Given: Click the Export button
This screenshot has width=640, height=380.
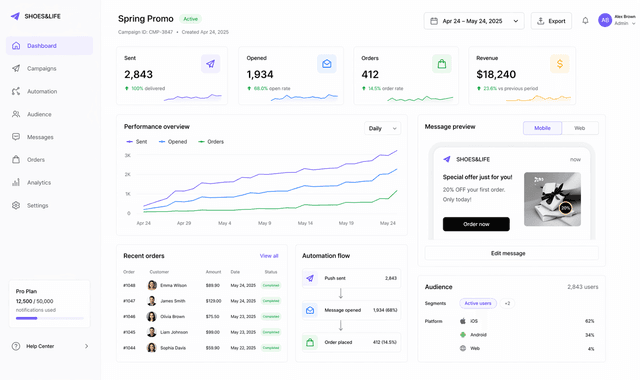Looking at the screenshot, I should [551, 21].
